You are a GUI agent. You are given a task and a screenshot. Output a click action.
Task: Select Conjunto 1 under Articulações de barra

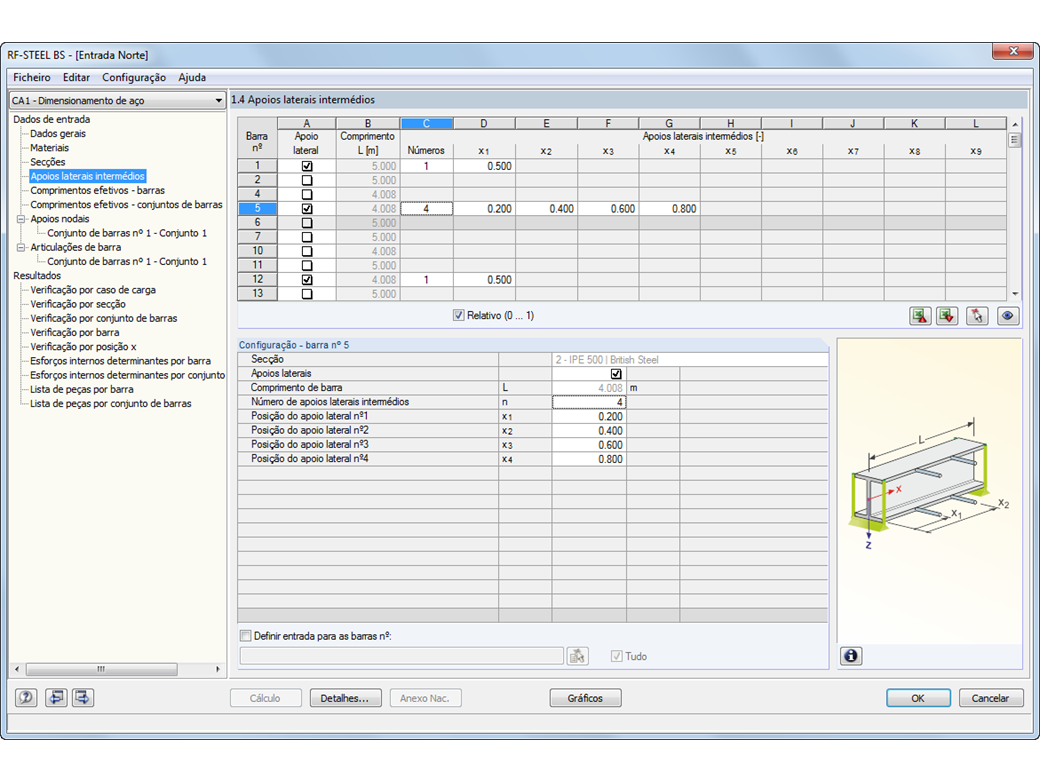127,262
